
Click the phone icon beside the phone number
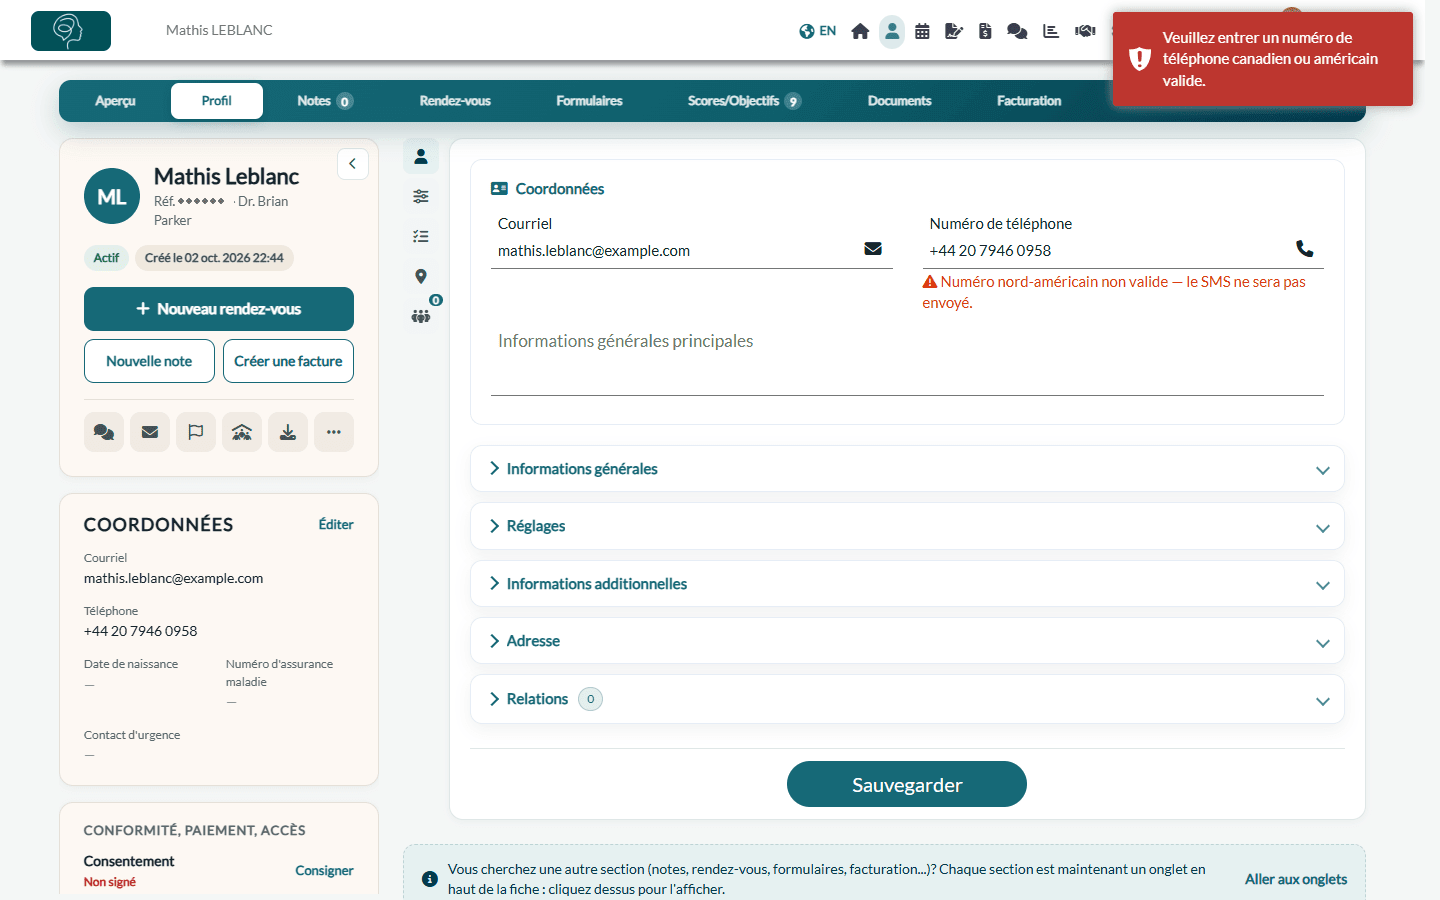(x=1305, y=249)
